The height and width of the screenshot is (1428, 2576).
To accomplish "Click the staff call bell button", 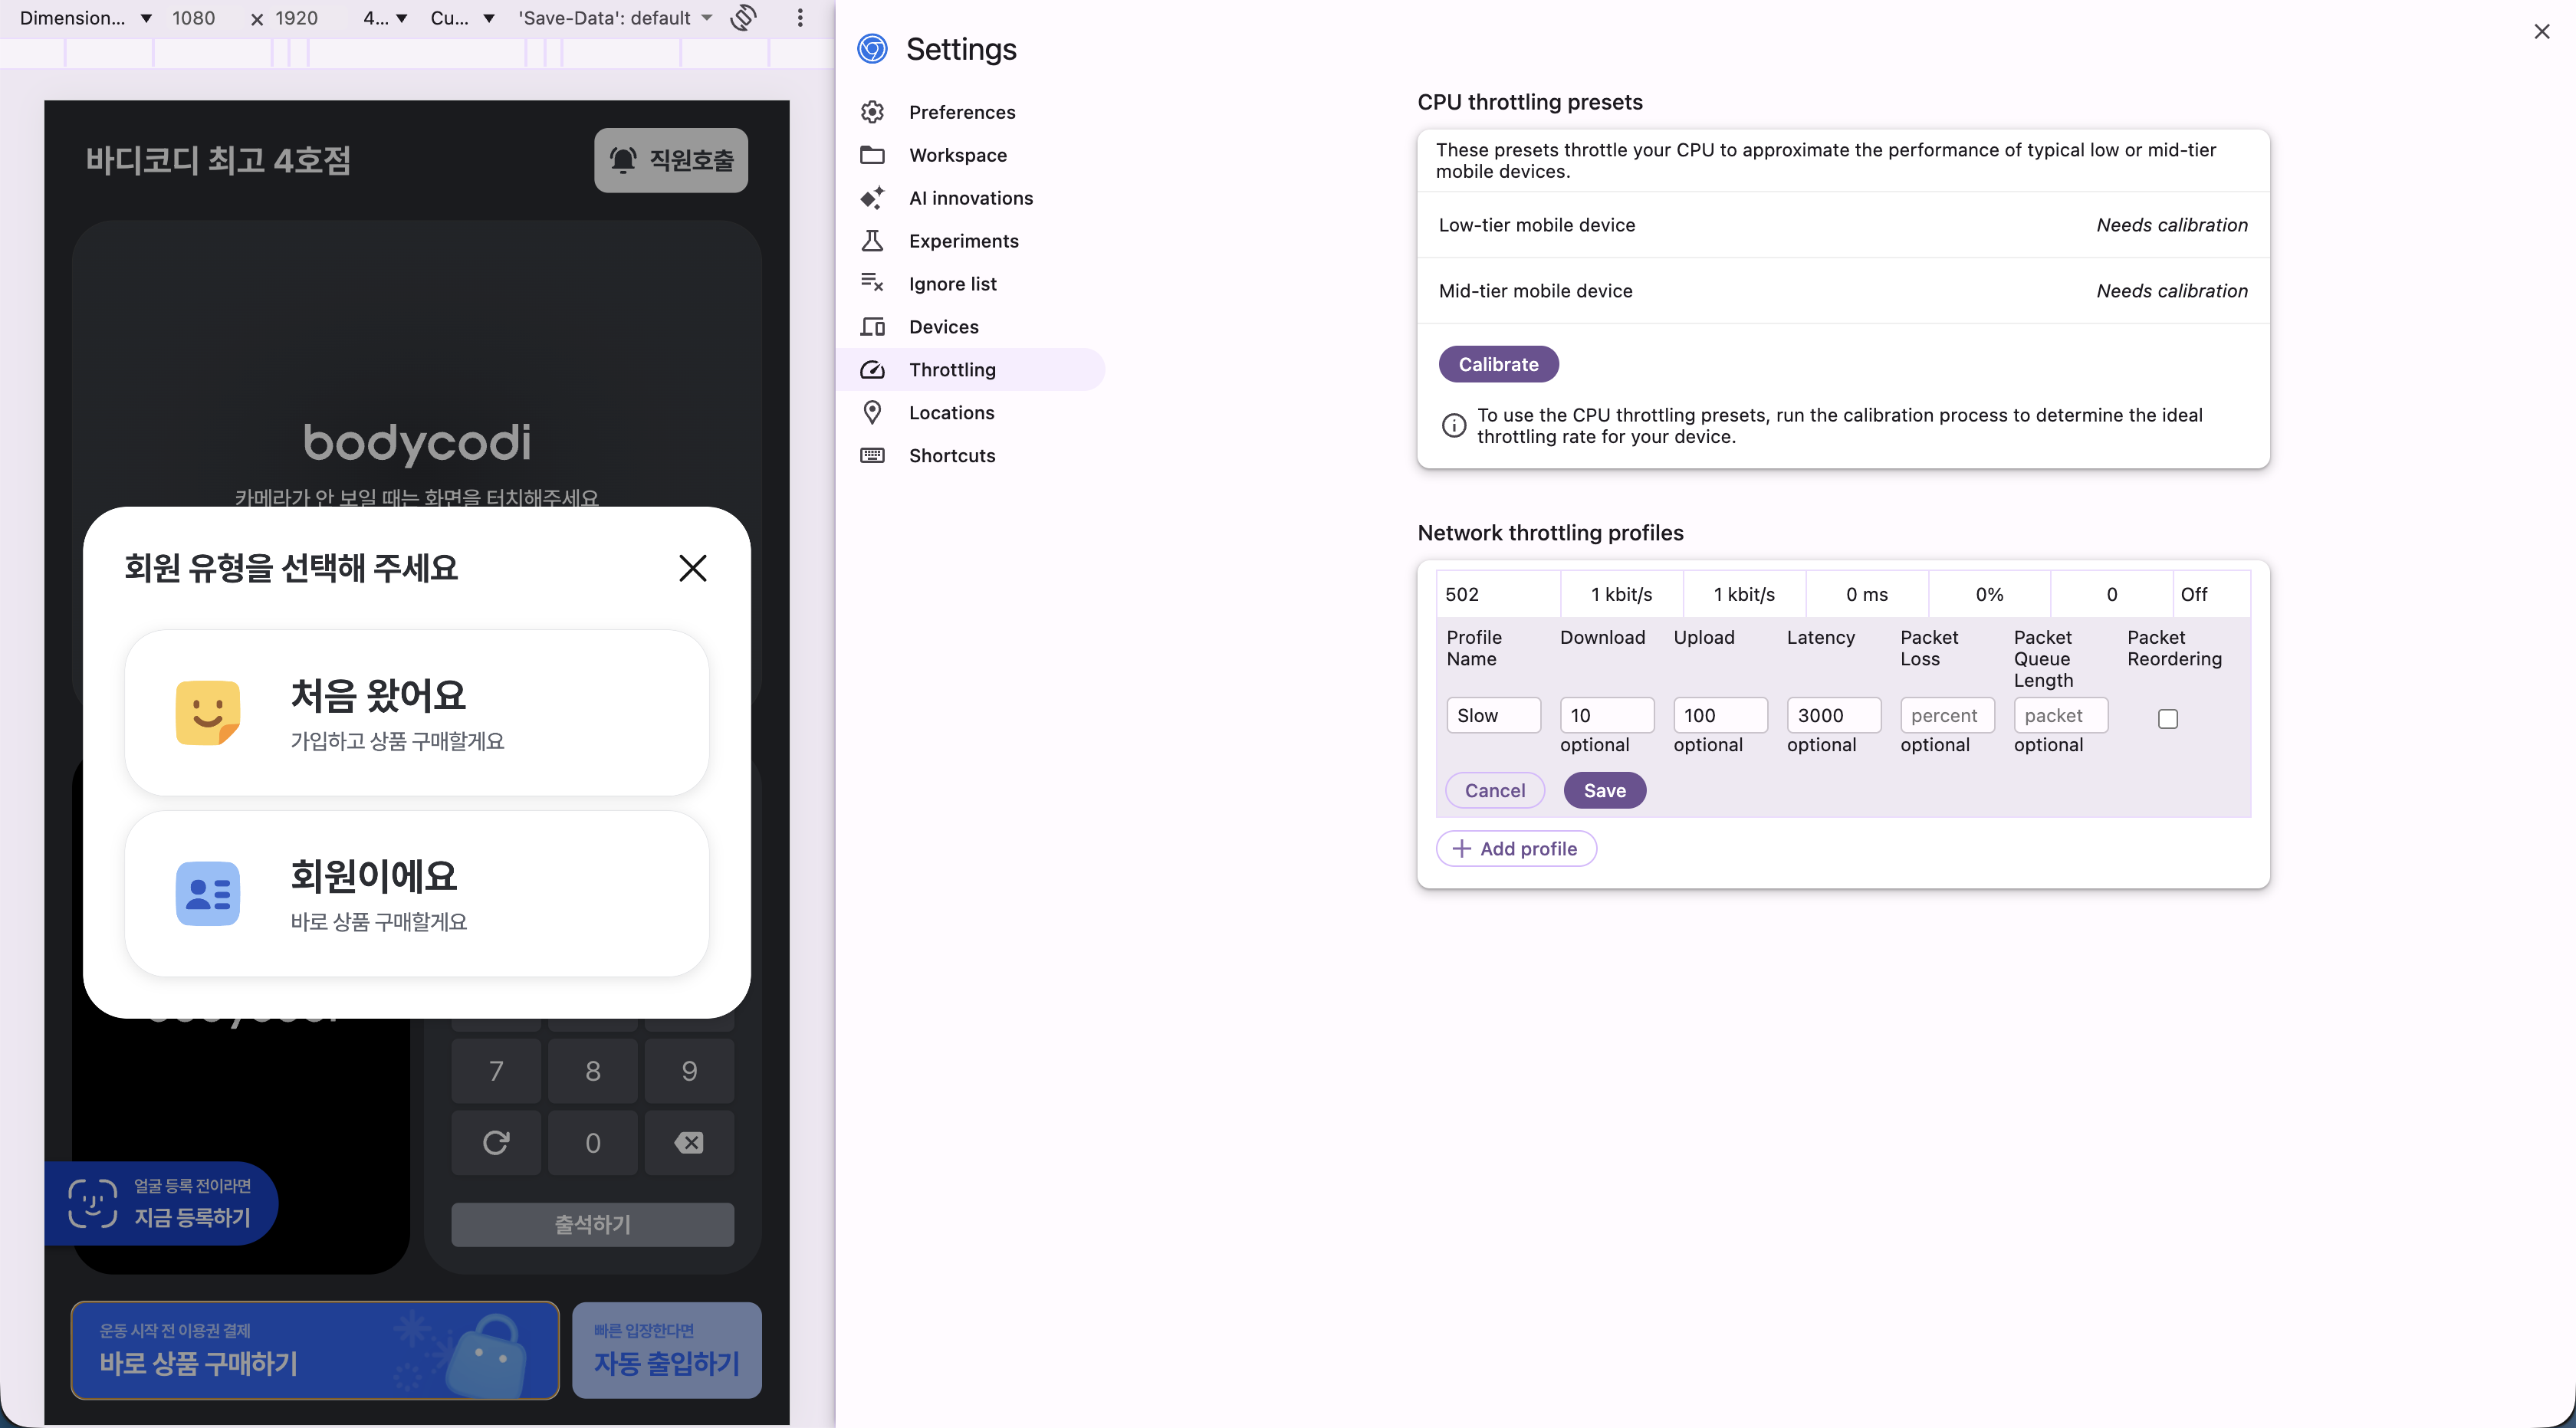I will pos(671,160).
